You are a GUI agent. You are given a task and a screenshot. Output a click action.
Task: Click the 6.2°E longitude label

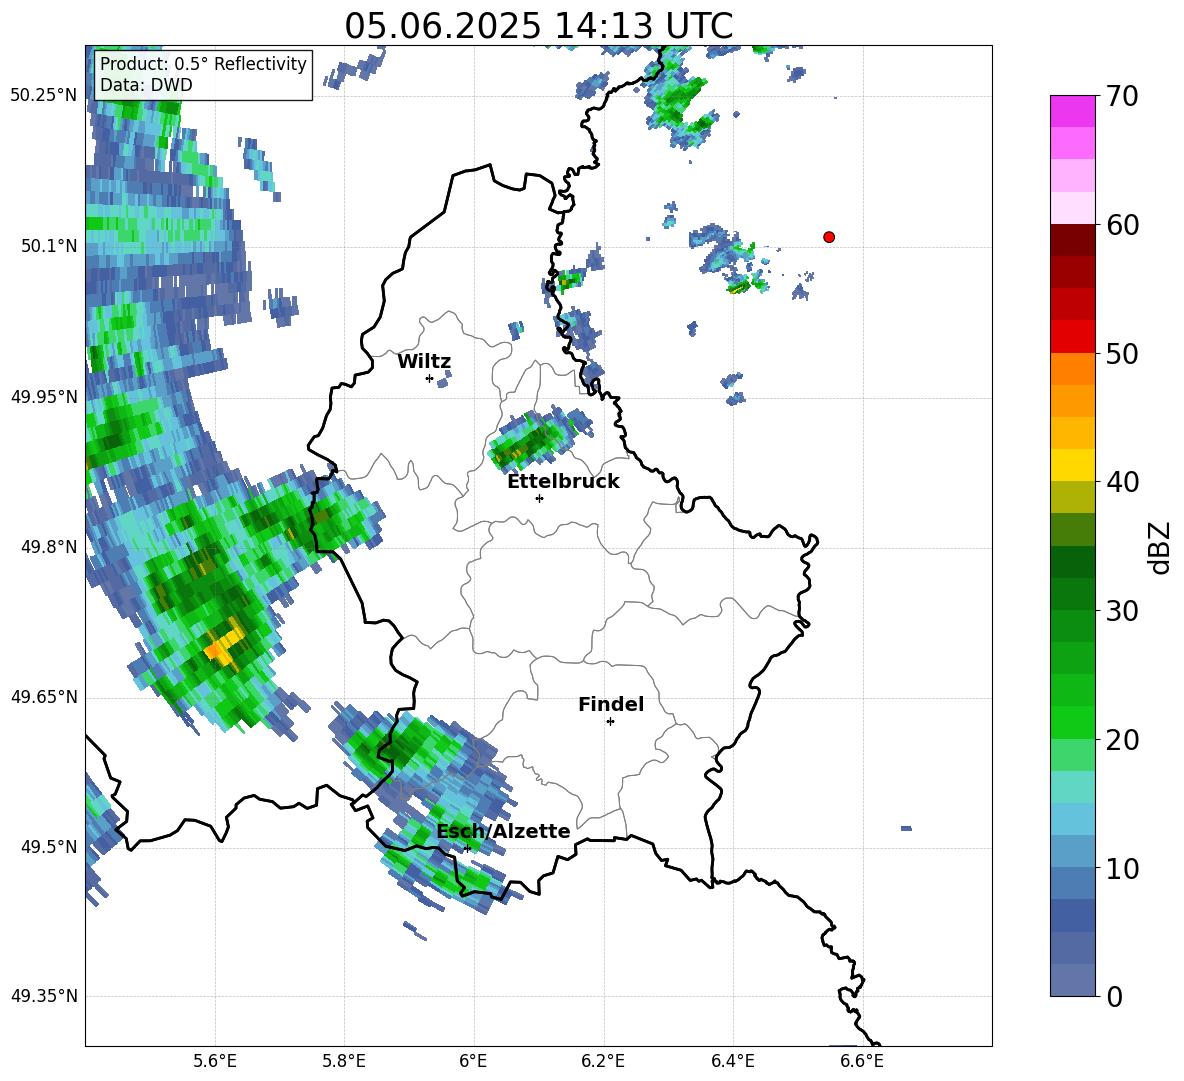pos(603,1061)
